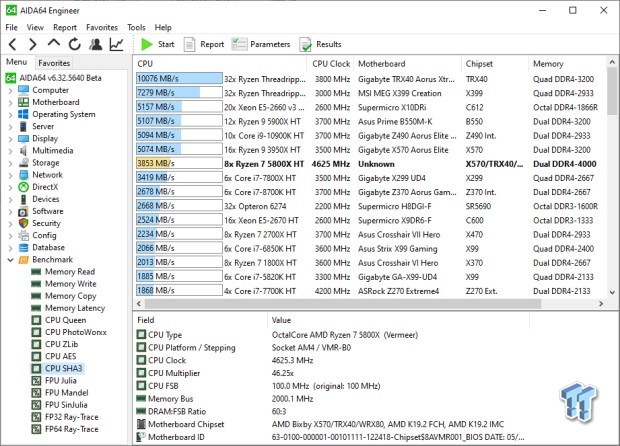Open the Help menu

pos(163,27)
